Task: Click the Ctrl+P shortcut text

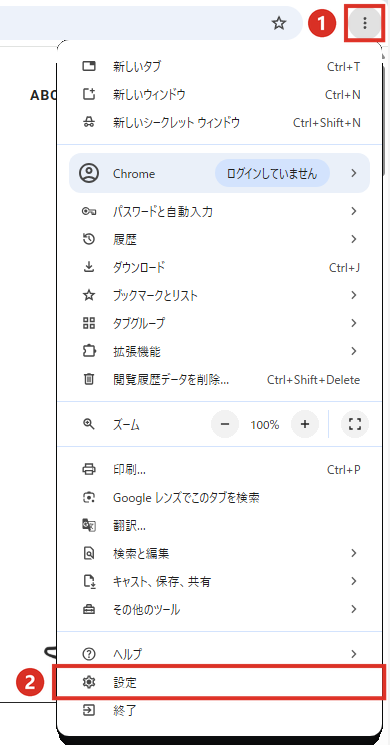Action: coord(343,469)
